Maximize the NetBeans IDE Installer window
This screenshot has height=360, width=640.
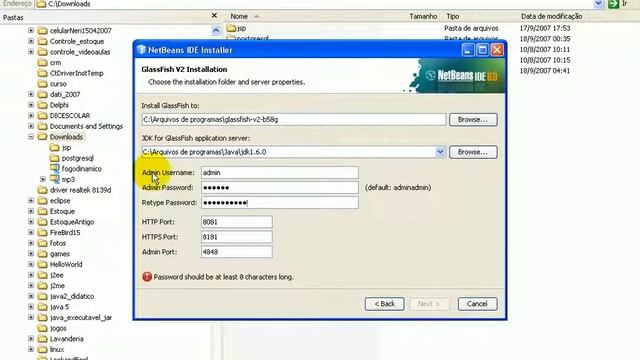click(482, 50)
